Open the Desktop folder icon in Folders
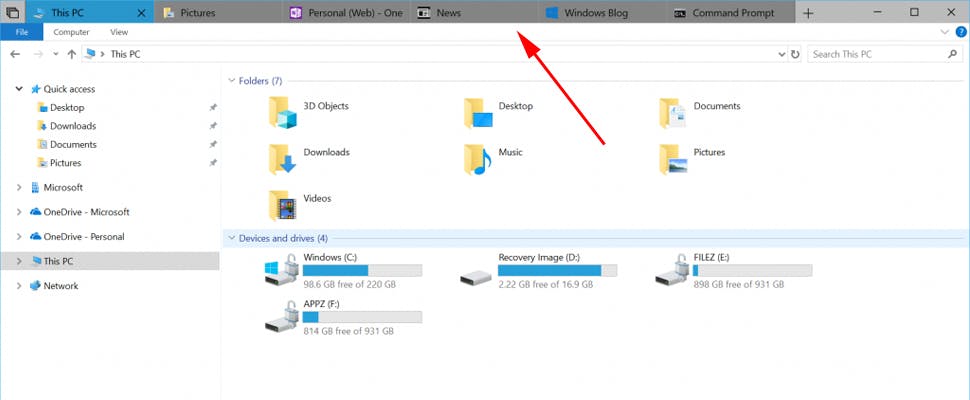970x400 pixels. coord(478,113)
